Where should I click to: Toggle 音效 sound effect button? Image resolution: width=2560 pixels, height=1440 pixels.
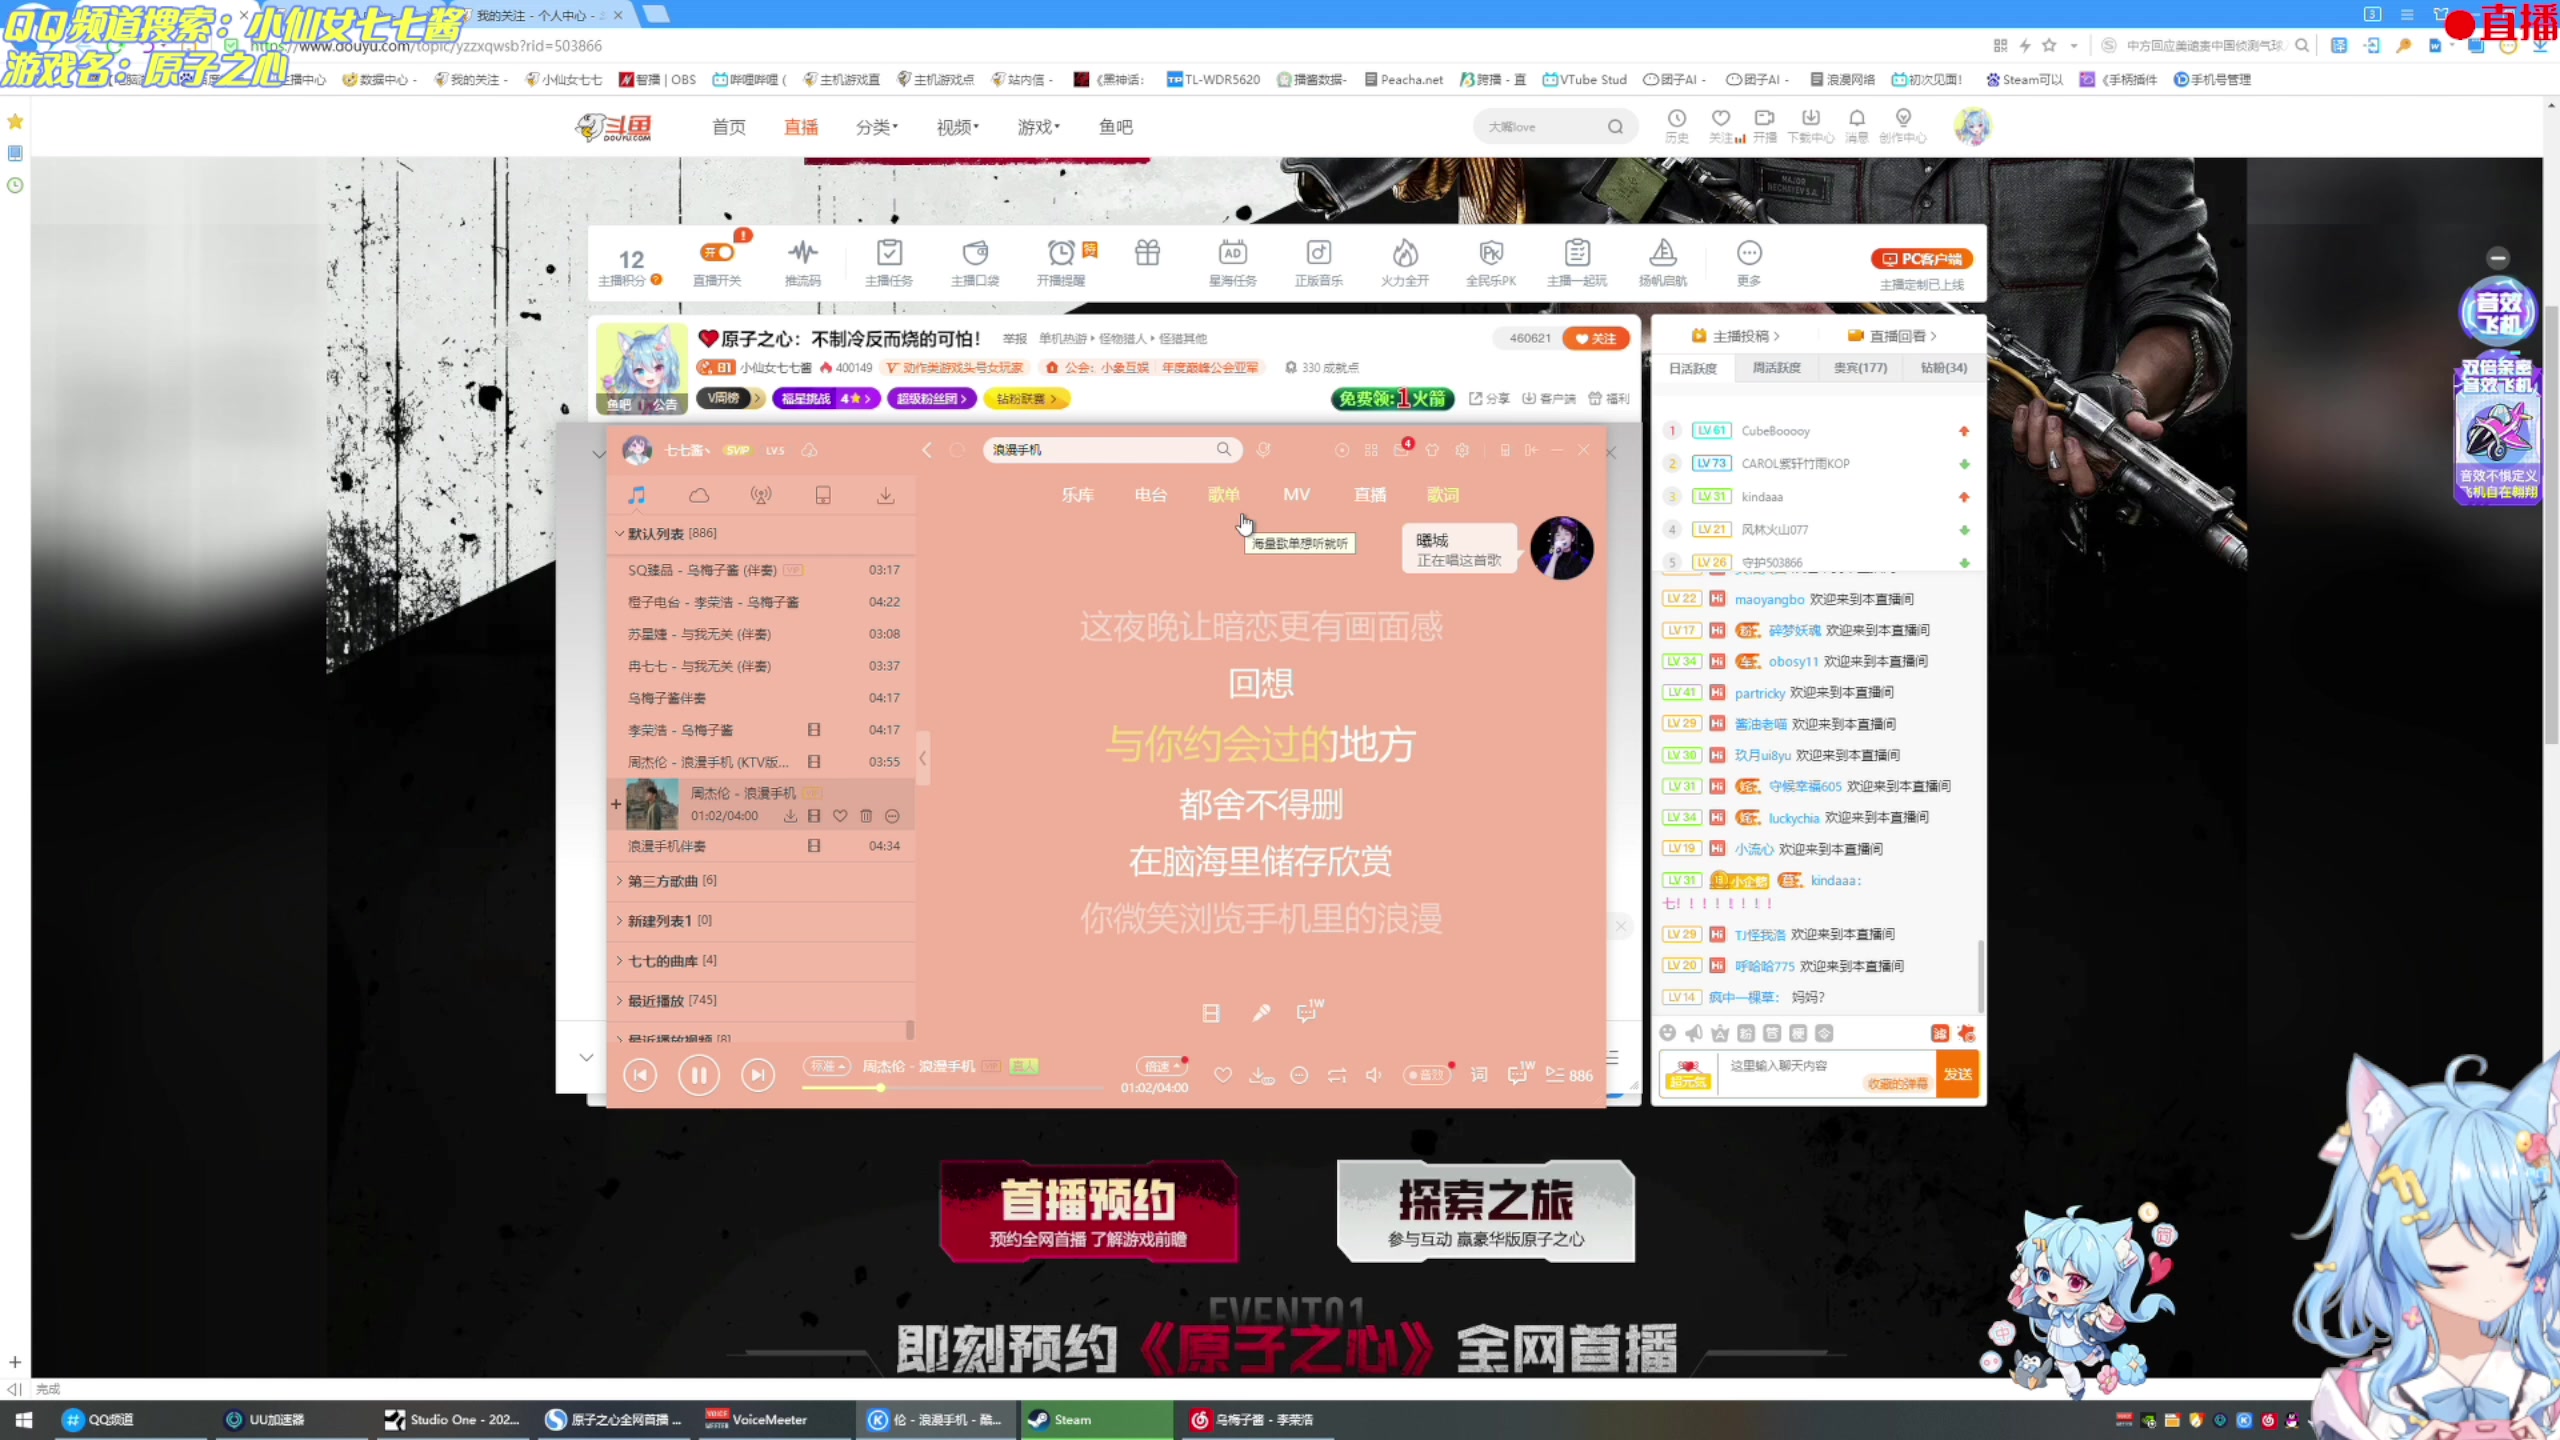point(1425,1075)
